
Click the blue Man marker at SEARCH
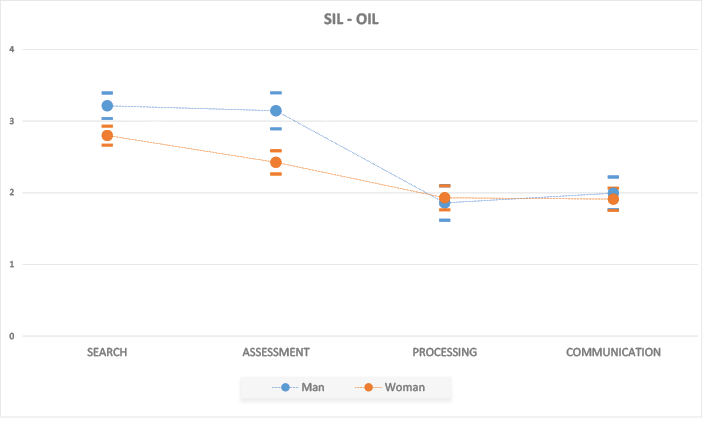[x=107, y=106]
